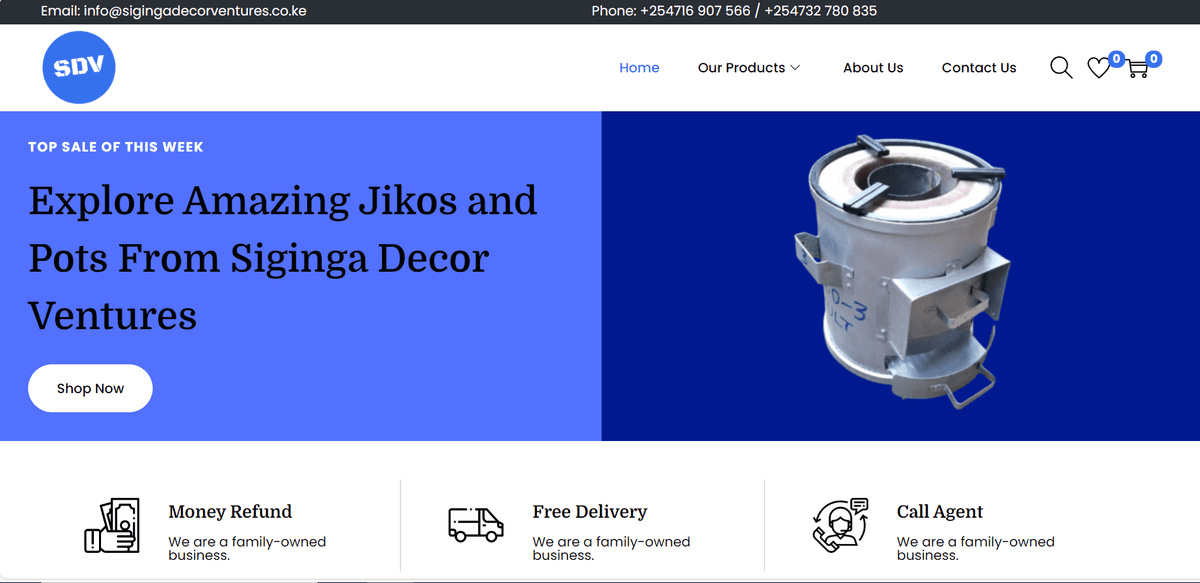
Task: Click the 'TOP SALE OF THIS WEEK' label
Action: click(116, 147)
